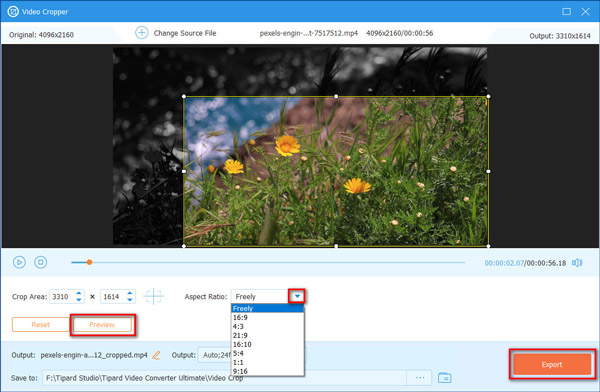The height and width of the screenshot is (392, 600).
Task: Click the Export button
Action: pyautogui.click(x=552, y=364)
